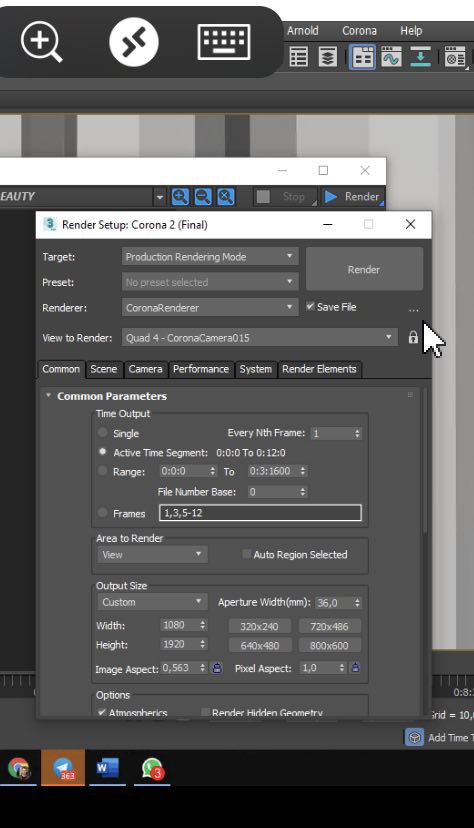Click the download arrow toolbar icon
The height and width of the screenshot is (828, 474).
[420, 57]
